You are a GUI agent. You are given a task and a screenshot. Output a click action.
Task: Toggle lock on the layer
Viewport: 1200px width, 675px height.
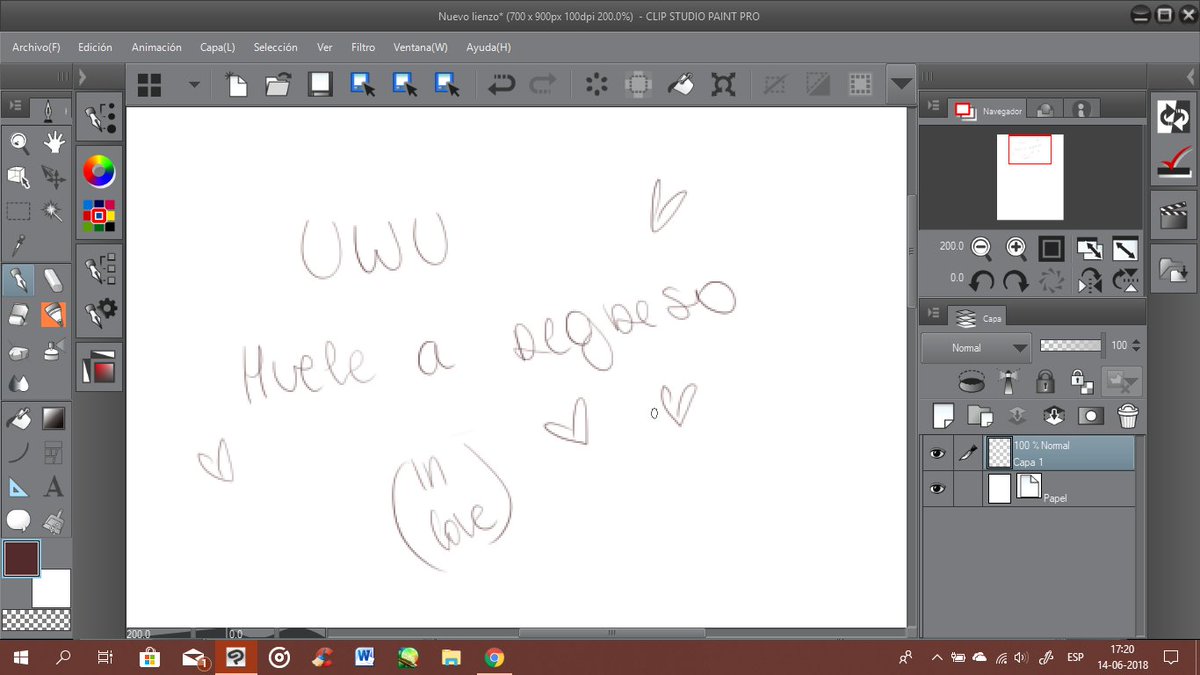[1045, 381]
